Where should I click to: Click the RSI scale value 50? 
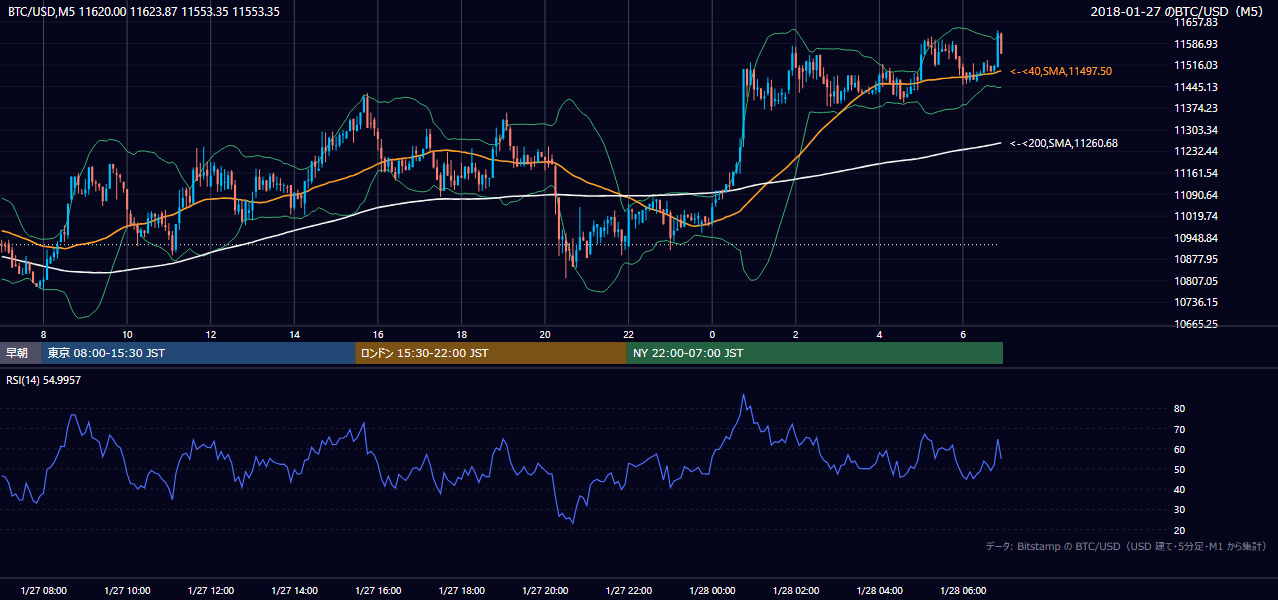point(1179,469)
